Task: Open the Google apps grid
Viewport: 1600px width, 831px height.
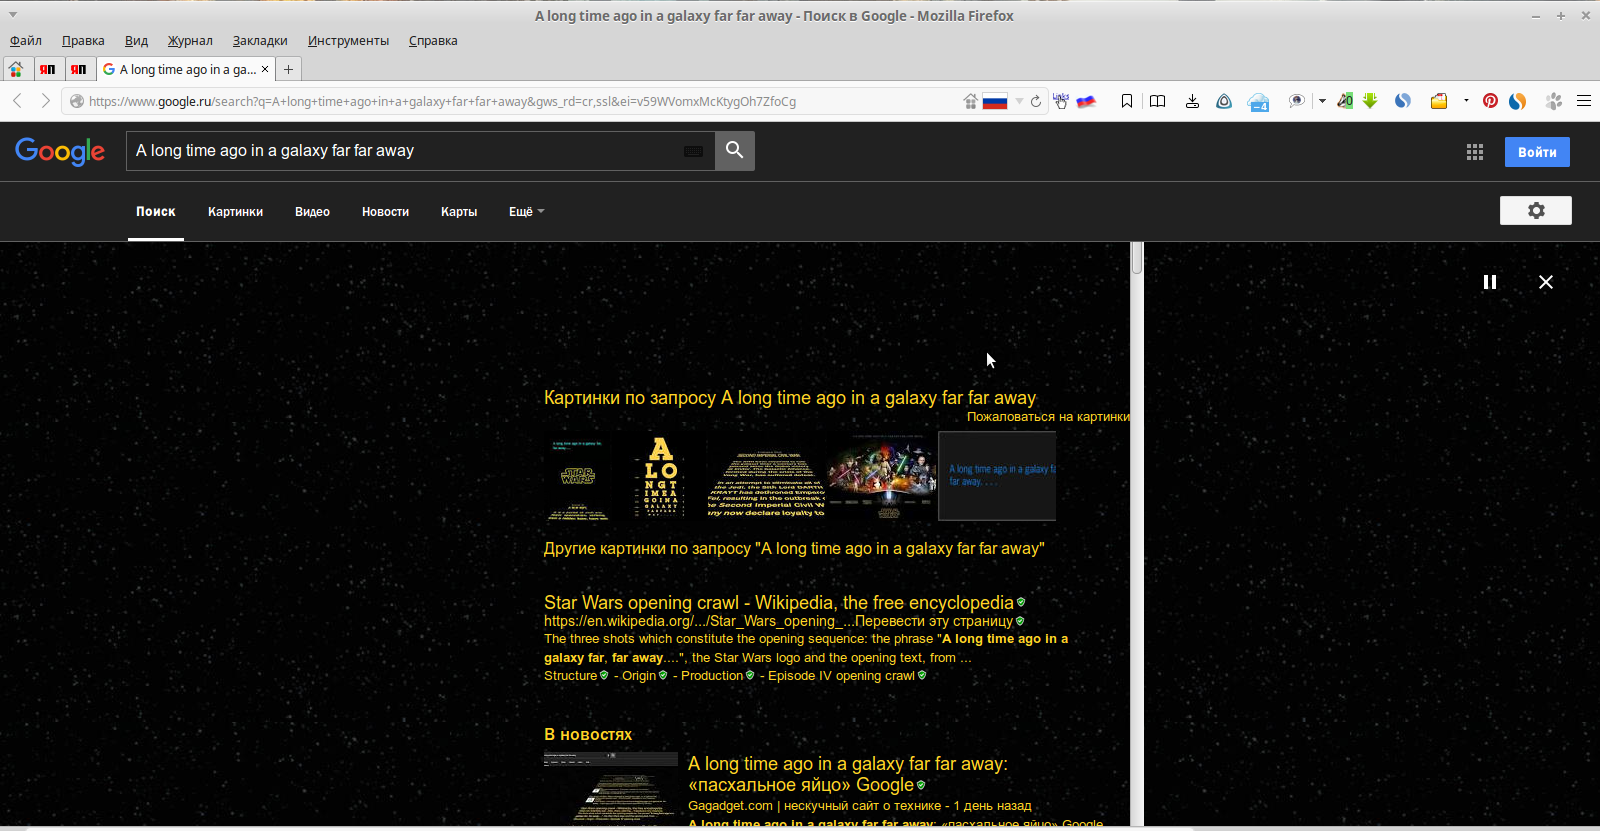Action: 1475,152
